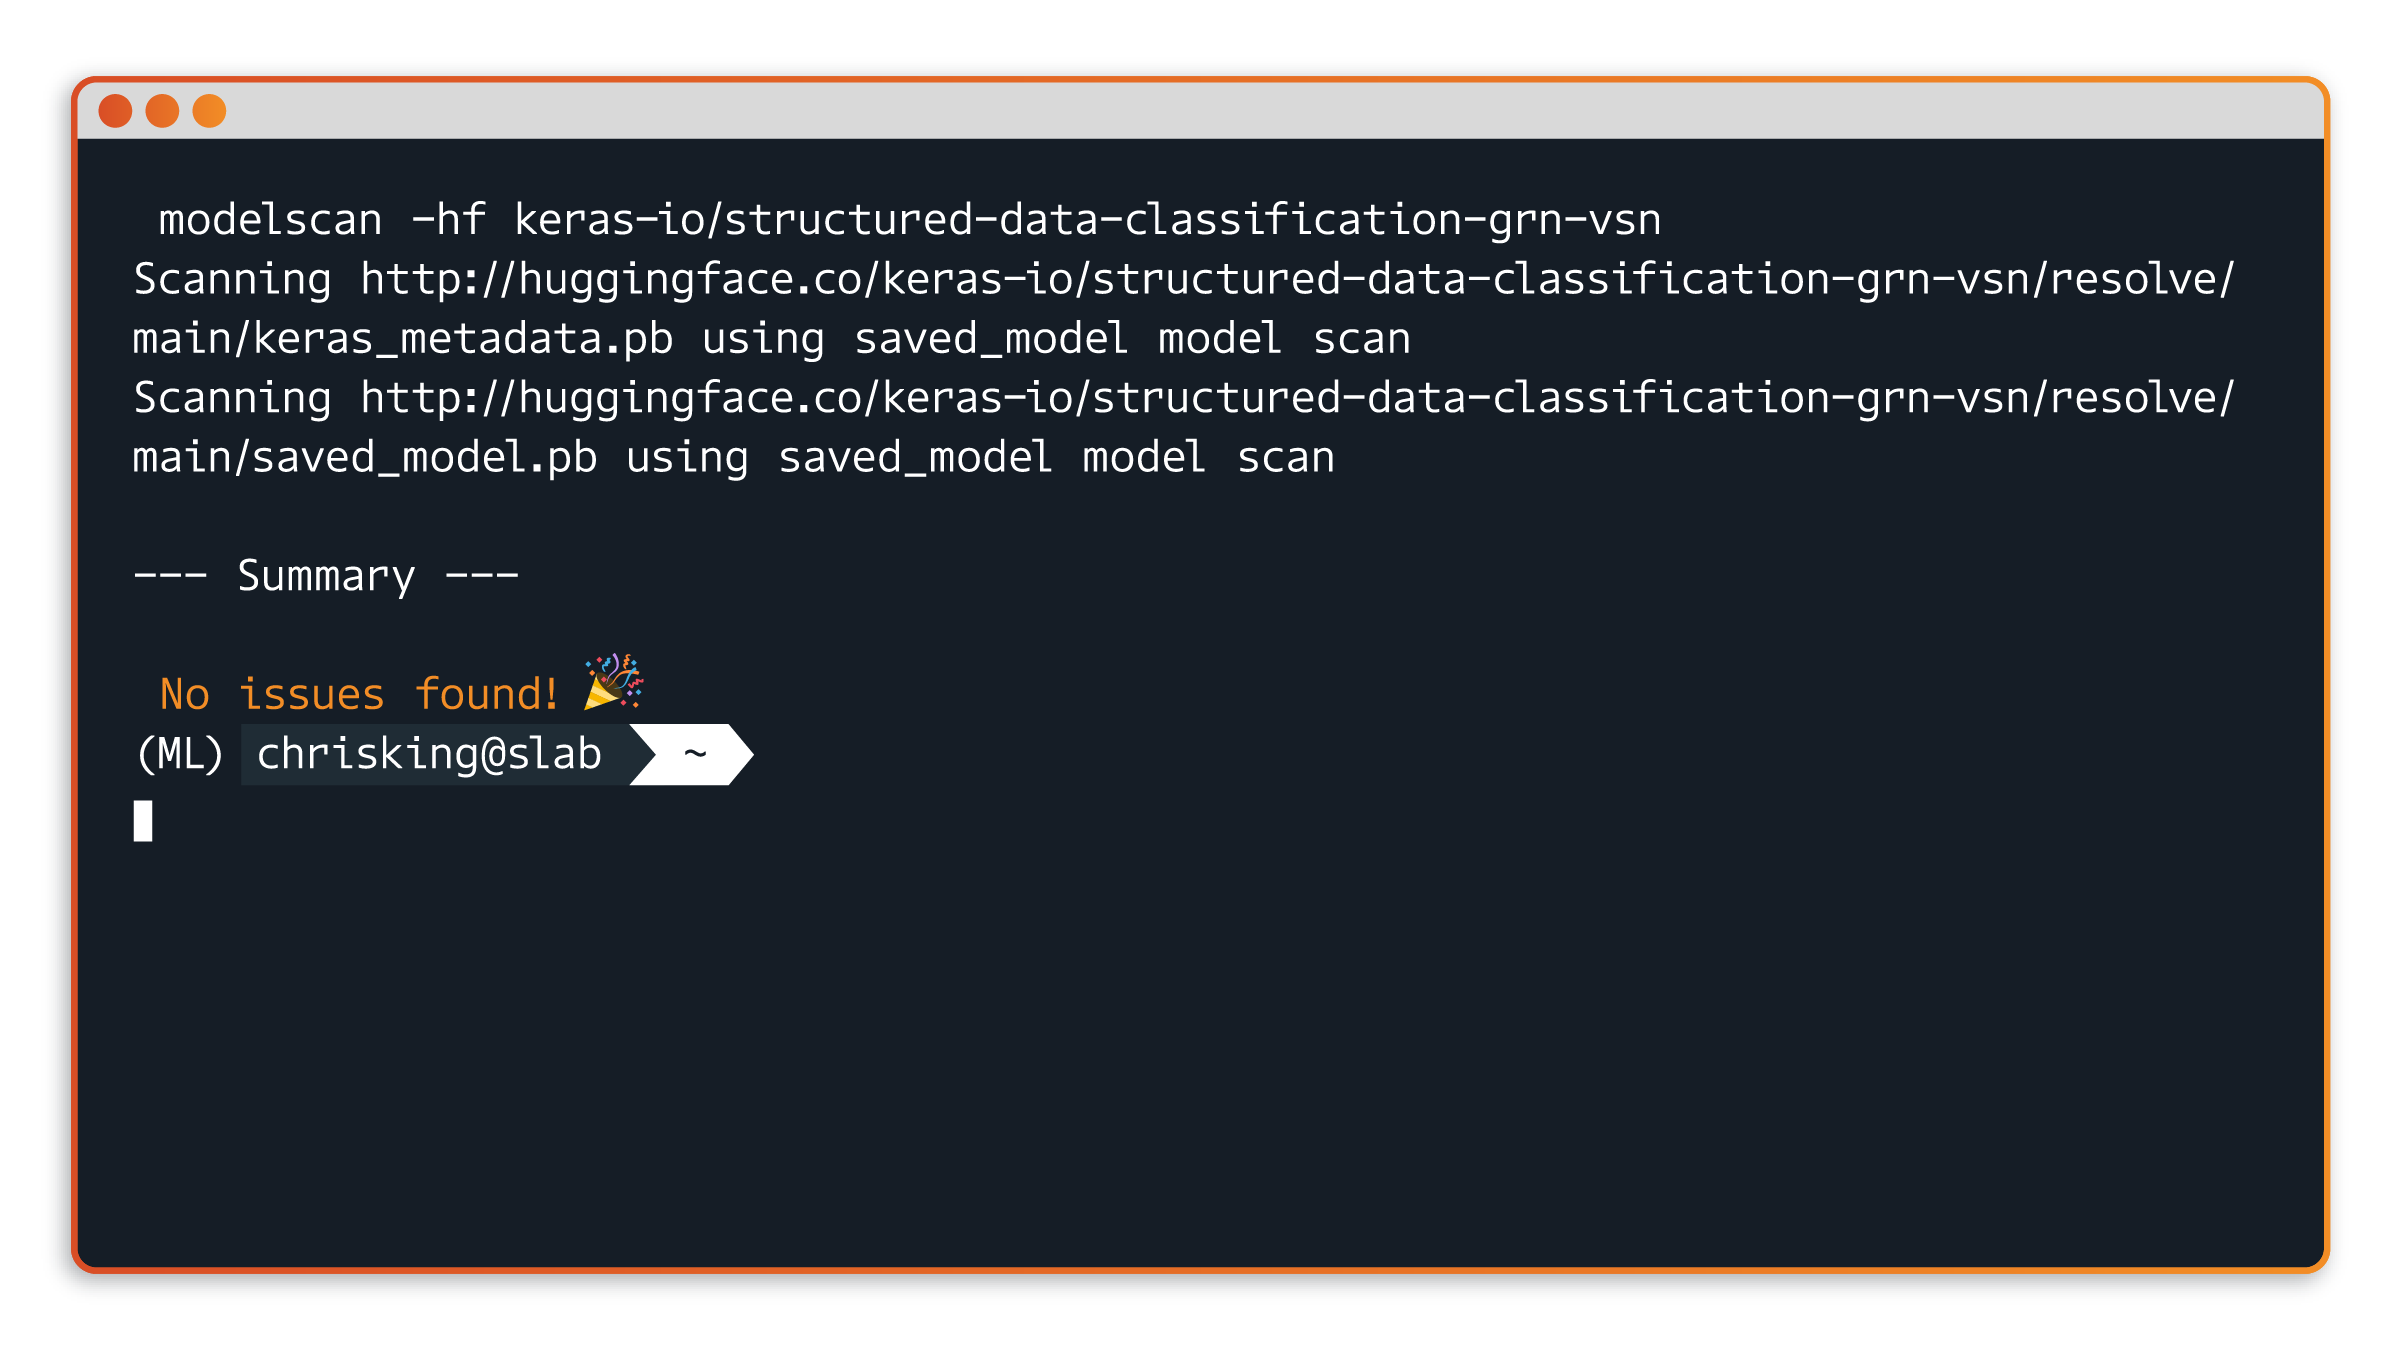
Task: Click the '-hf' flag in the command
Action: click(x=449, y=220)
